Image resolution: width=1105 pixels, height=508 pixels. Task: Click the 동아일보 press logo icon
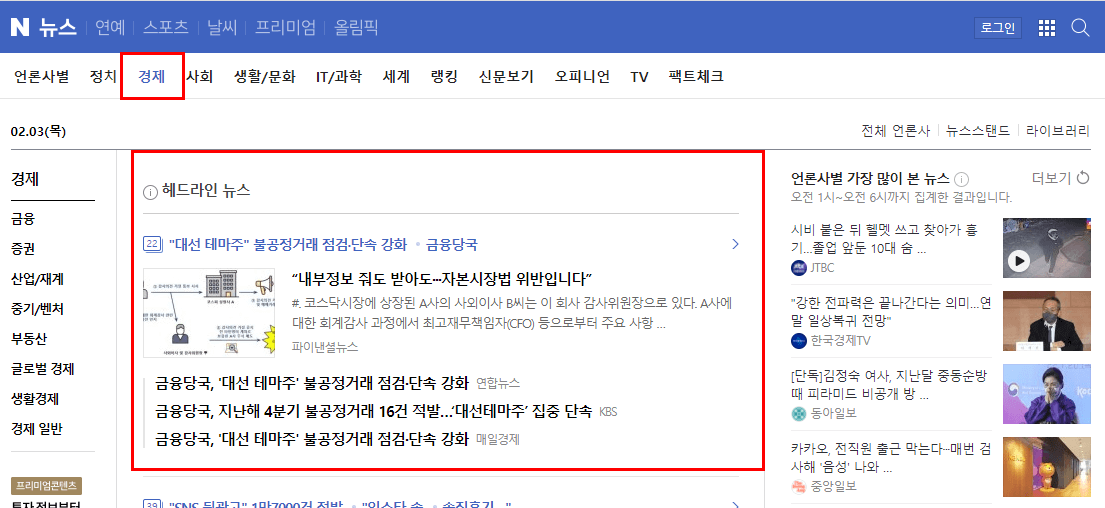[798, 414]
